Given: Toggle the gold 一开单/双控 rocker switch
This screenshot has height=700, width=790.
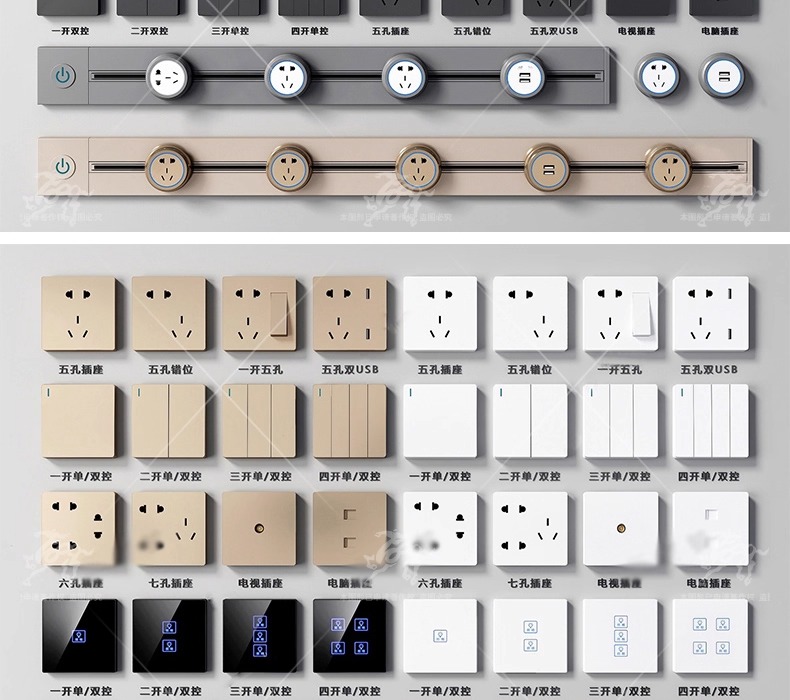Looking at the screenshot, I should click(78, 421).
